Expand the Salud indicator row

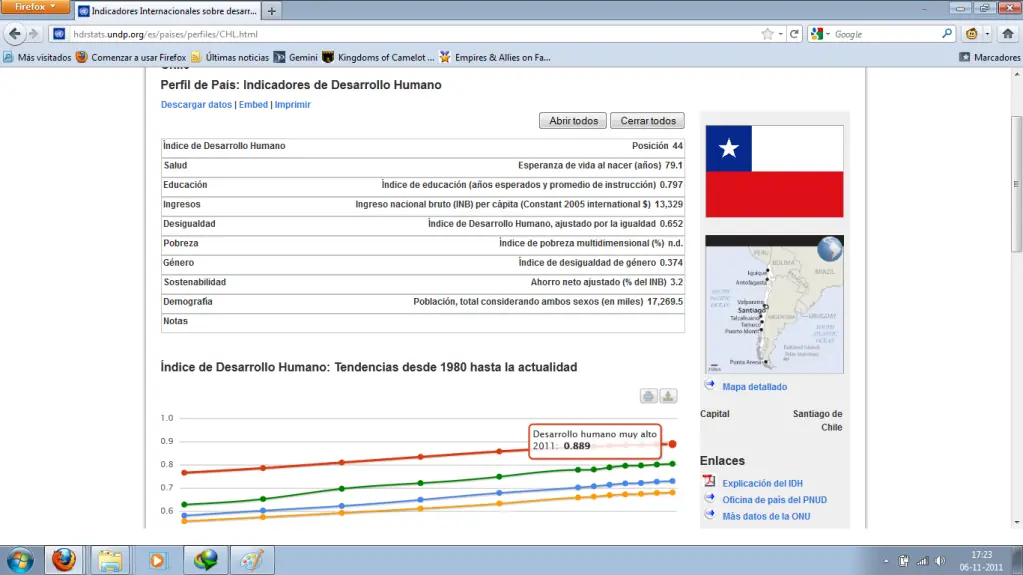click(423, 166)
